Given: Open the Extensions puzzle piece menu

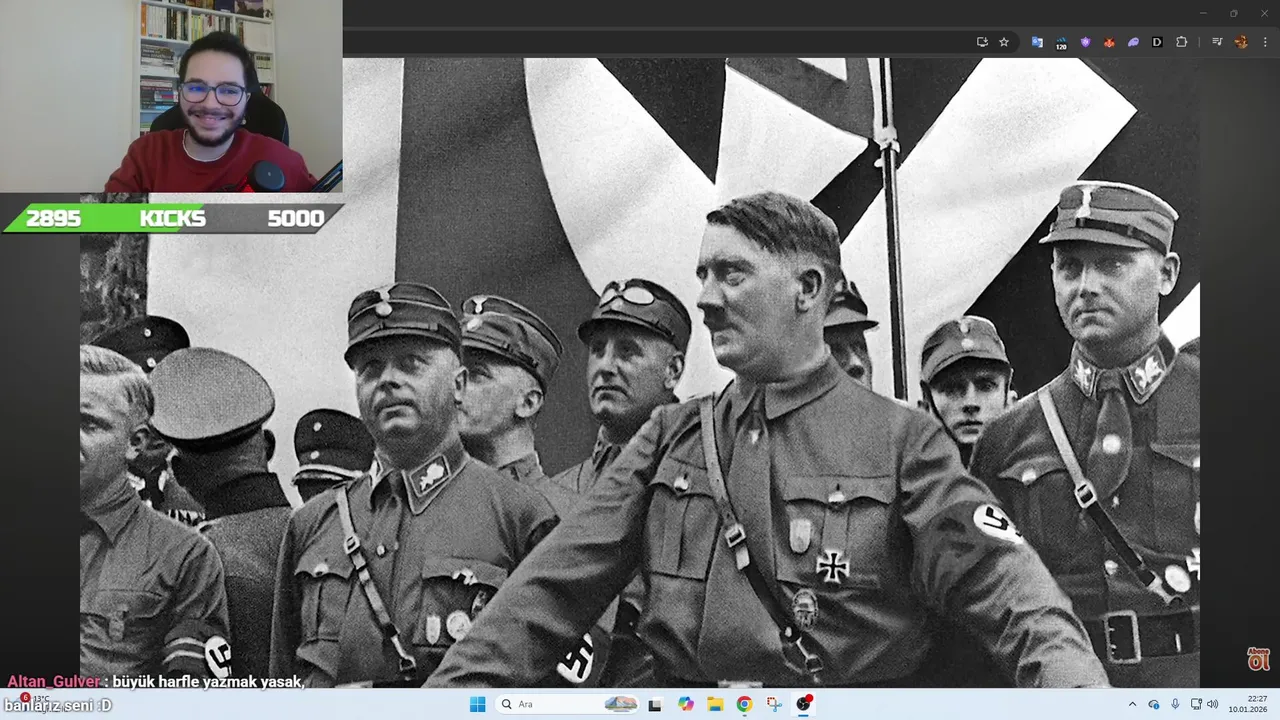Looking at the screenshot, I should point(1182,42).
